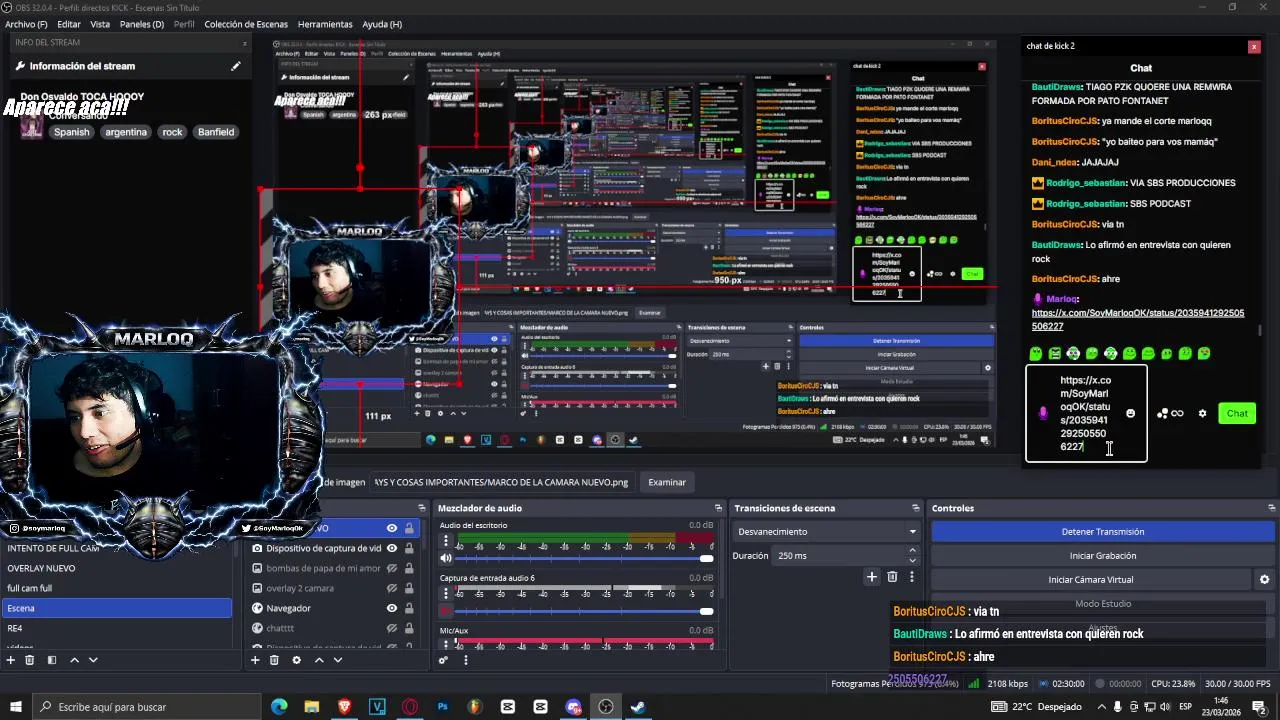Adjust the Captura de entrada audio 6 volume slider
The height and width of the screenshot is (720, 1280).
point(584,611)
